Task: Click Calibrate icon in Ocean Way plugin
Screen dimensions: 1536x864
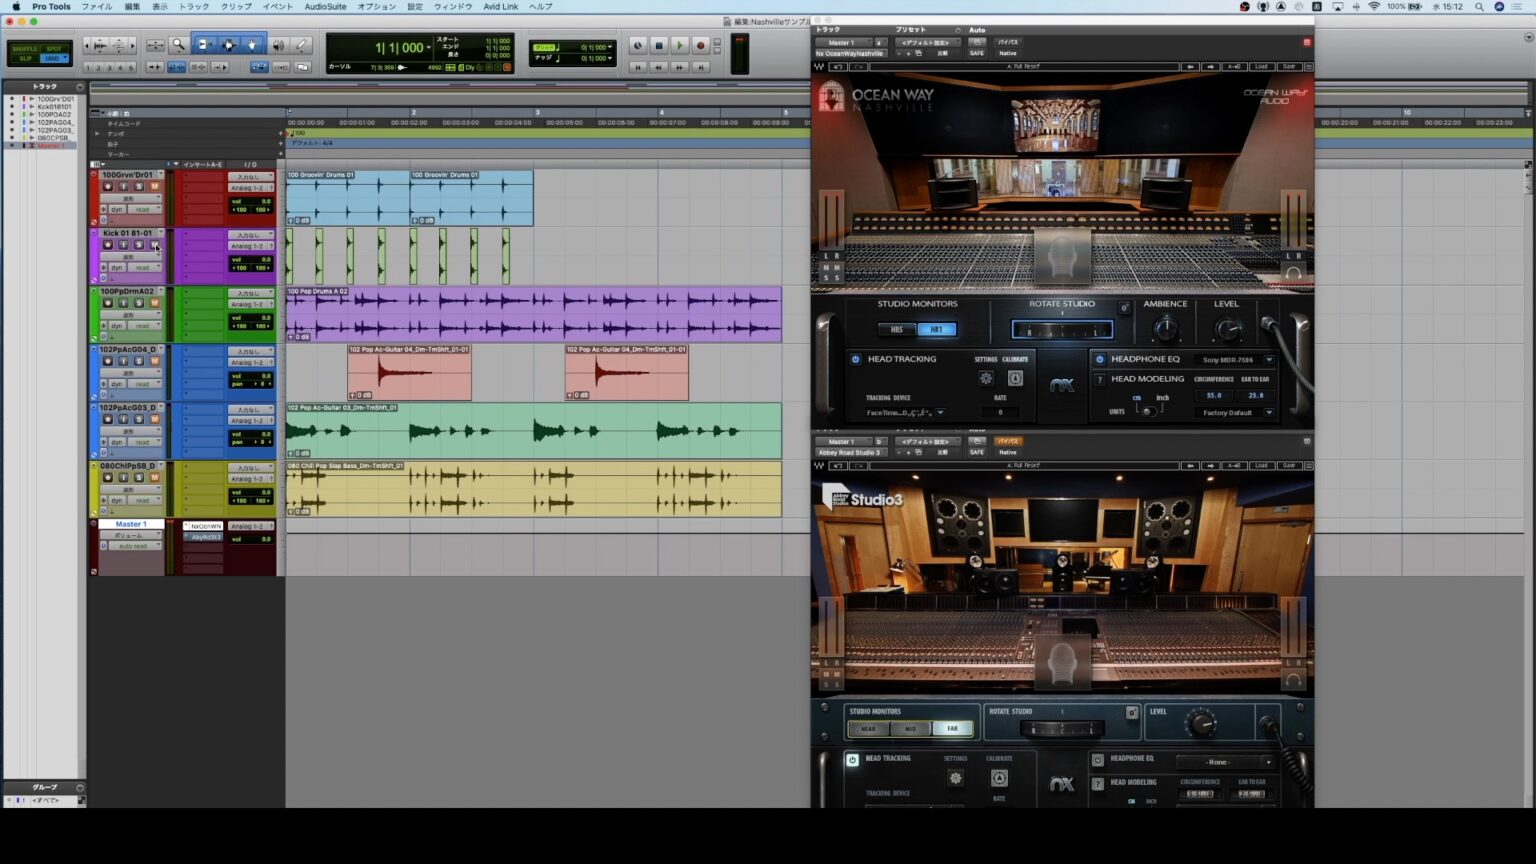Action: pos(1015,378)
